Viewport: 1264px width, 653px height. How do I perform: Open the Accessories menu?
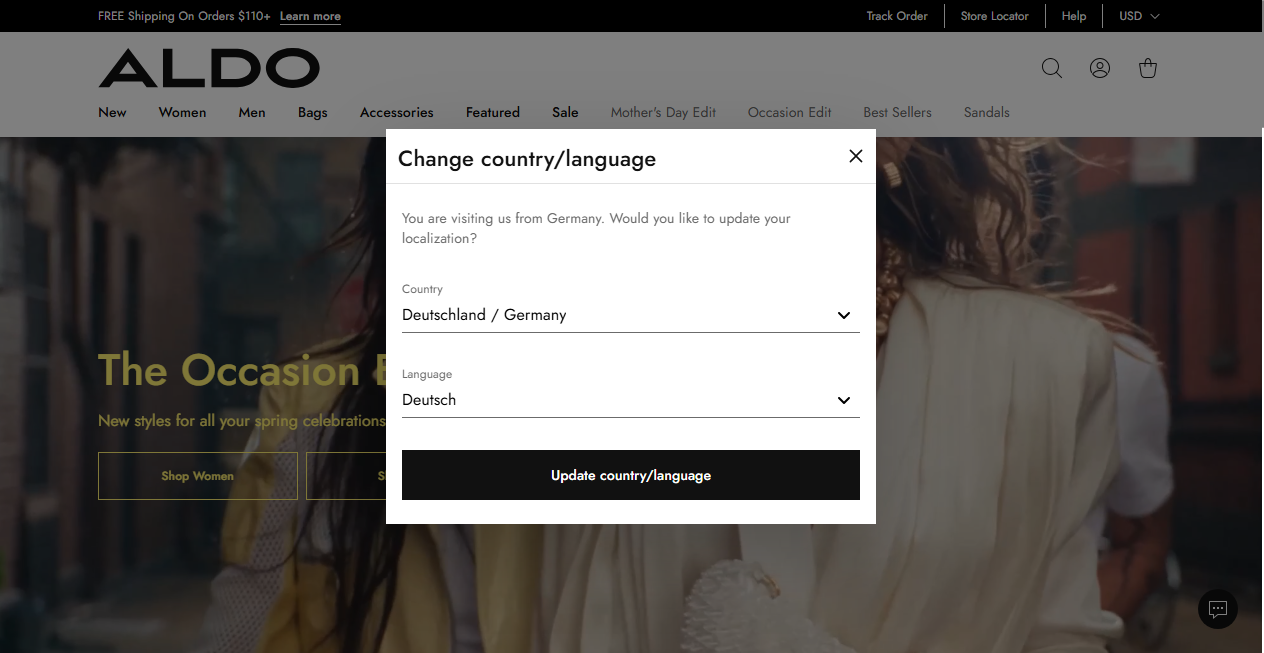coord(396,113)
